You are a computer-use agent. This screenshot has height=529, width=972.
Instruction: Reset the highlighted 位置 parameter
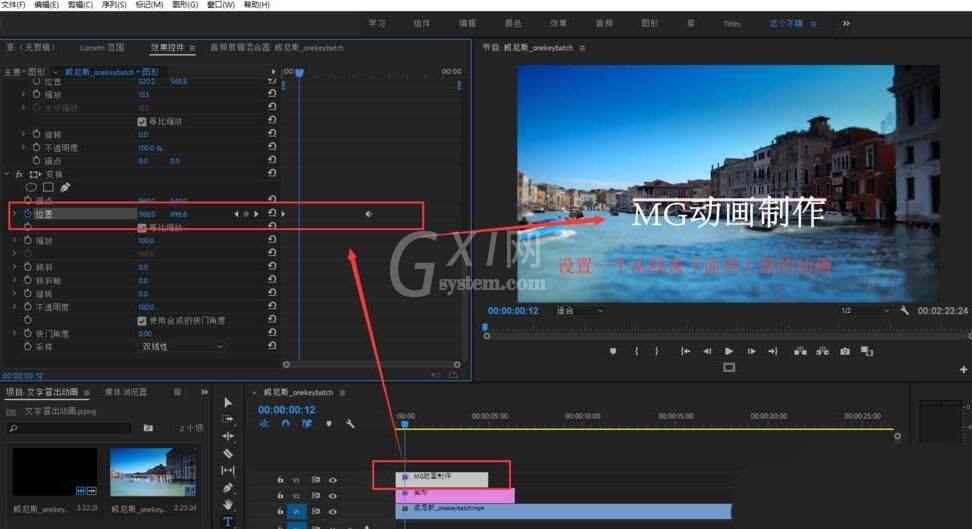pos(272,213)
